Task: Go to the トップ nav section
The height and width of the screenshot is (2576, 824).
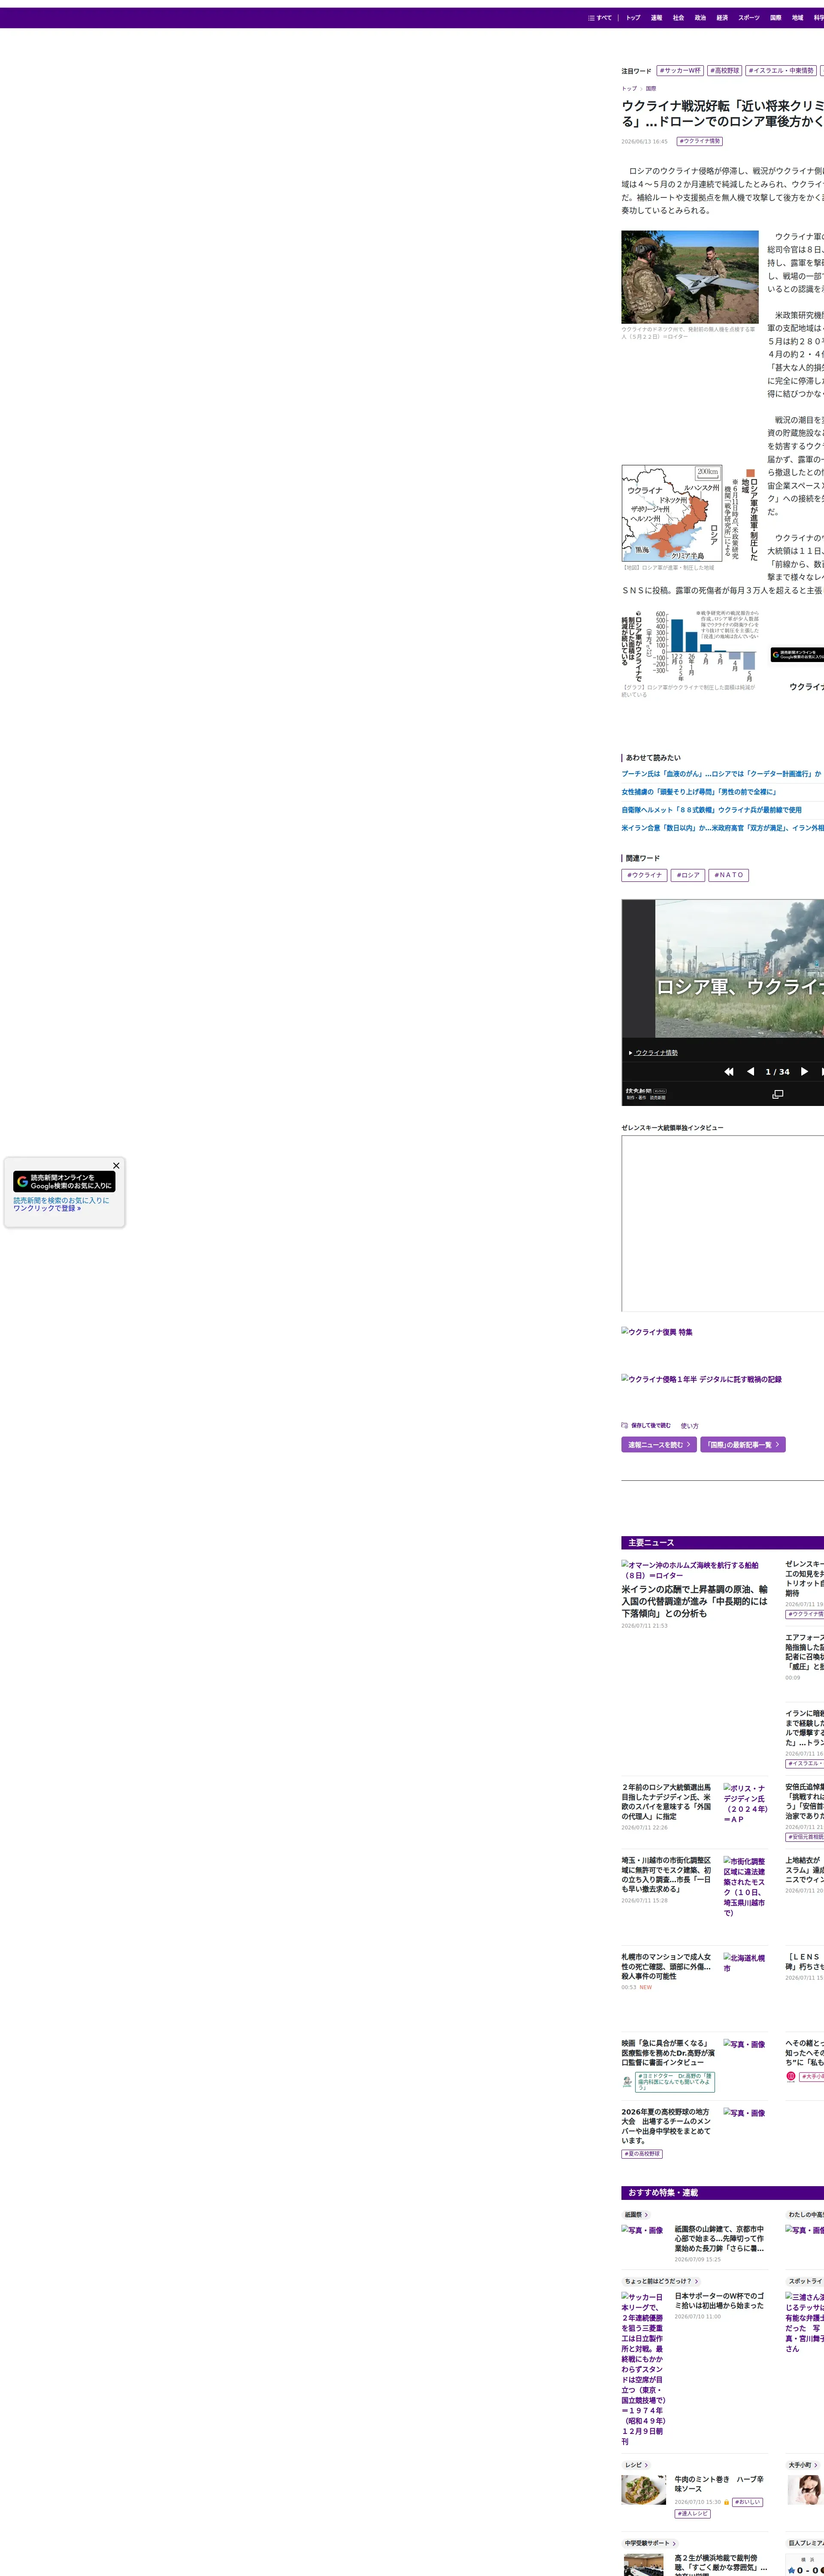Action: [633, 18]
